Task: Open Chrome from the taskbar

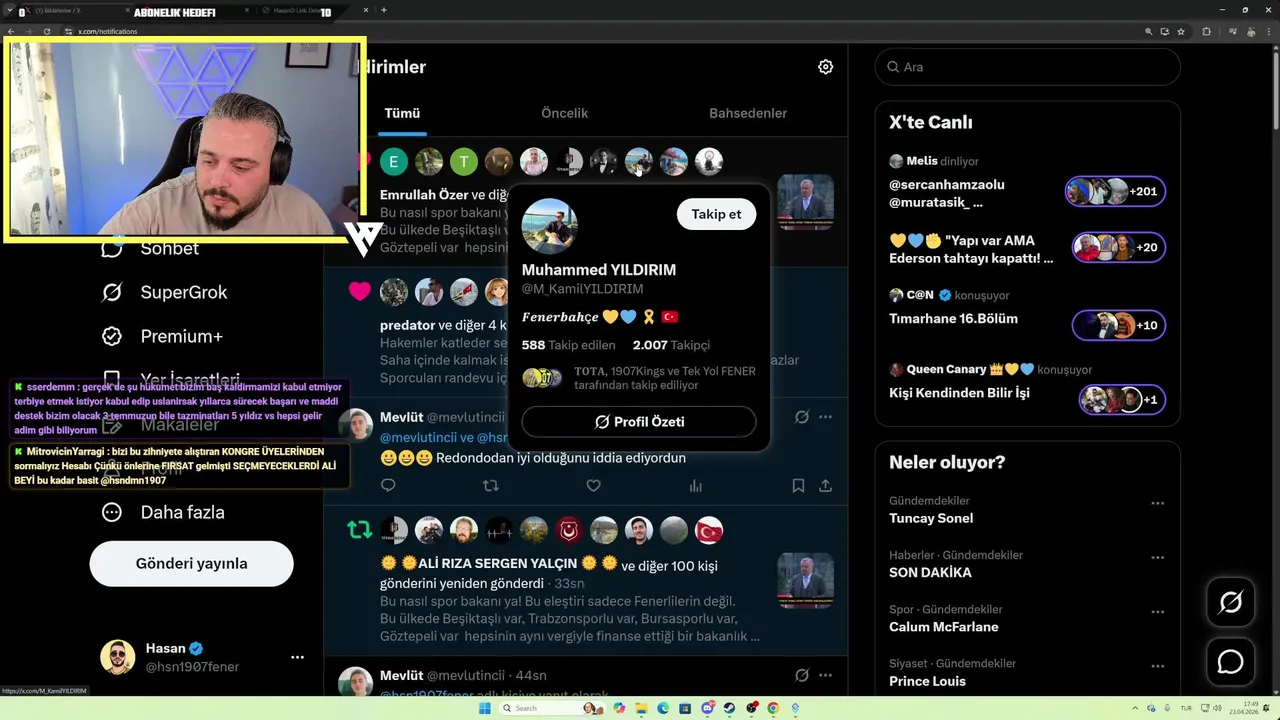Action: tap(773, 708)
